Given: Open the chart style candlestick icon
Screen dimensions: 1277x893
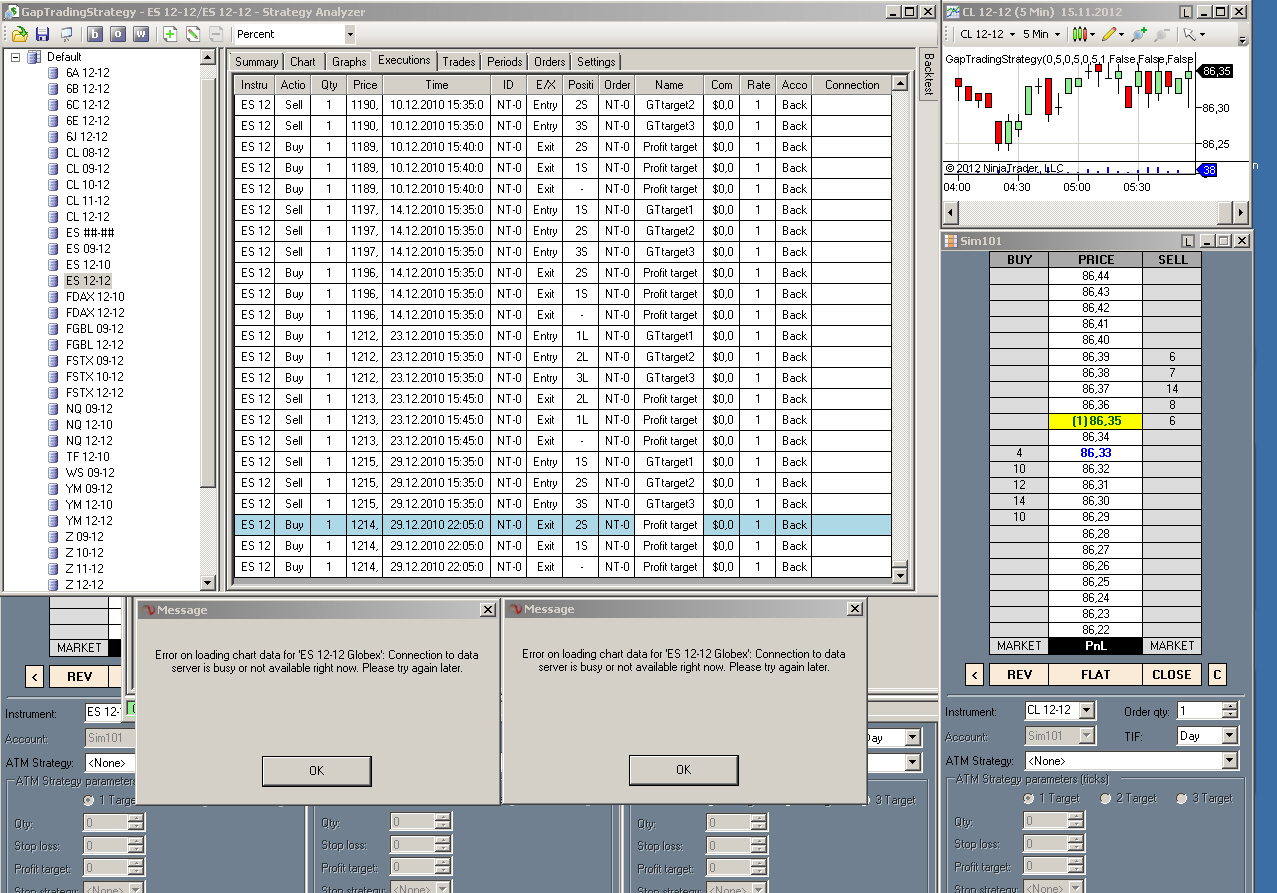Looking at the screenshot, I should 1078,34.
